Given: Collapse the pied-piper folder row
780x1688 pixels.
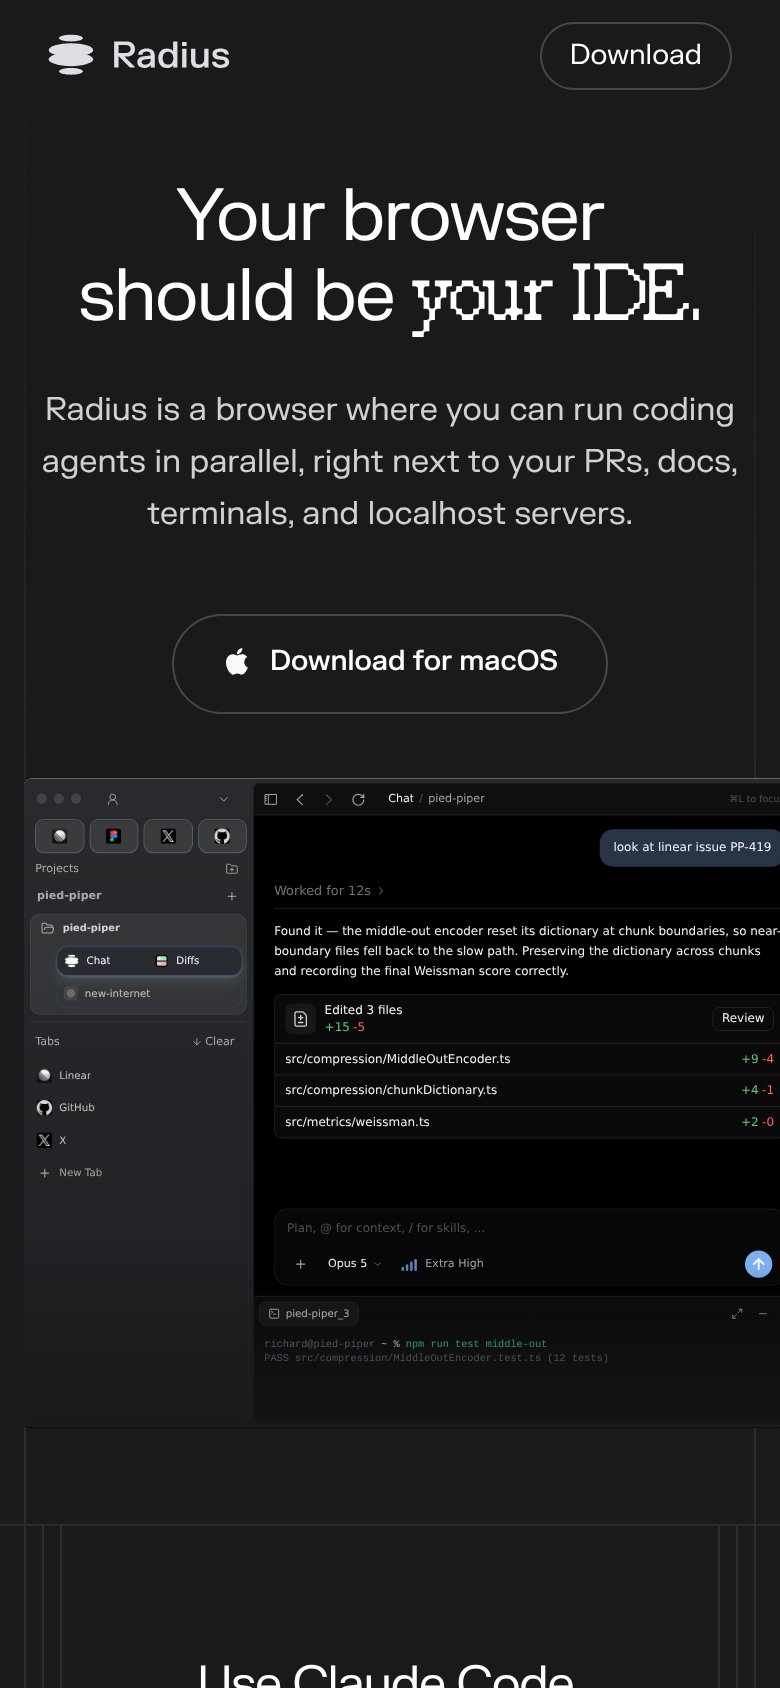Looking at the screenshot, I should tap(138, 928).
